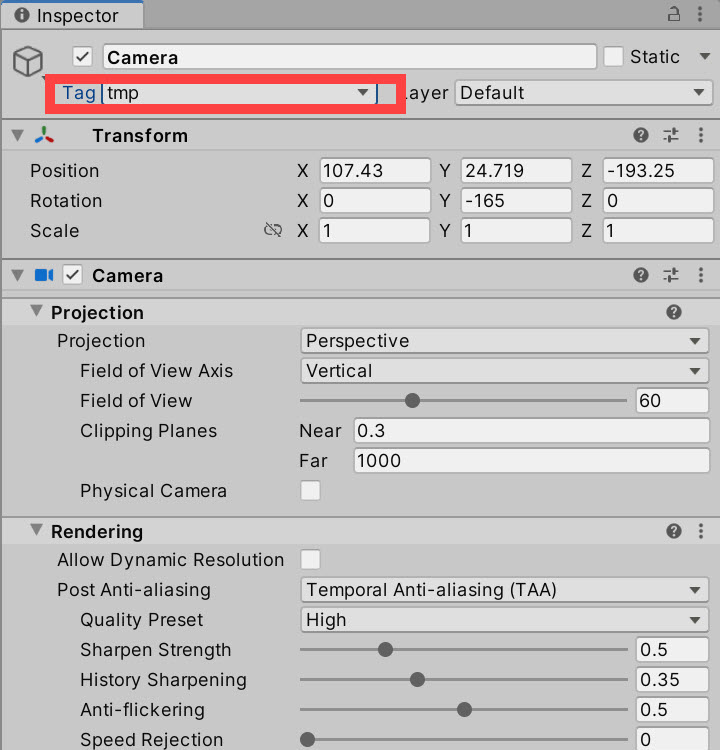
Task: Open the Post Anti-aliasing dropdown
Action: click(x=505, y=590)
